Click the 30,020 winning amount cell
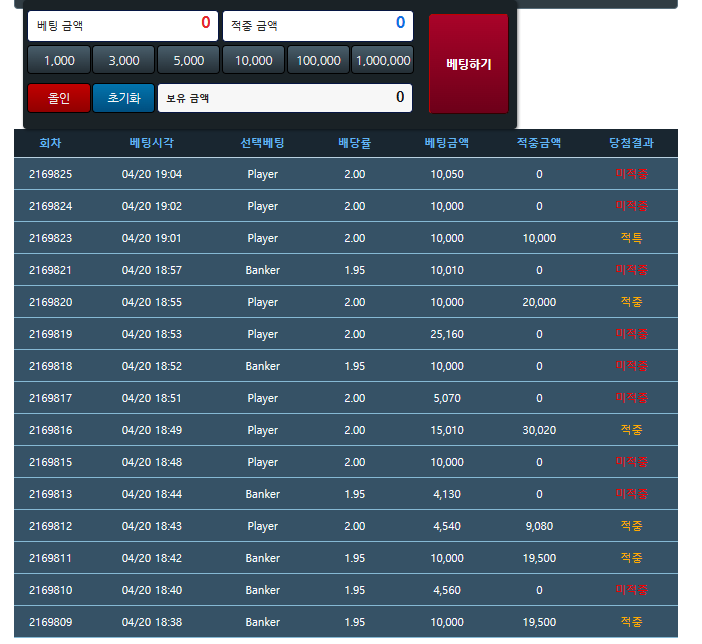 pos(539,430)
